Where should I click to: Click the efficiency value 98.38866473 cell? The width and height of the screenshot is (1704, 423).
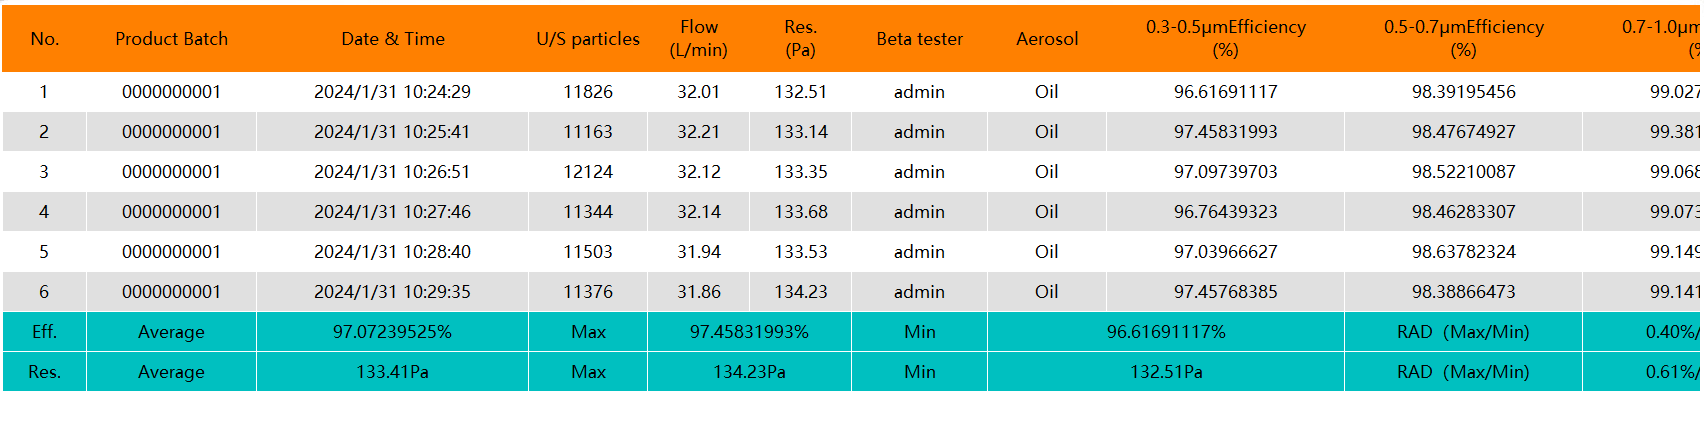coord(1463,292)
